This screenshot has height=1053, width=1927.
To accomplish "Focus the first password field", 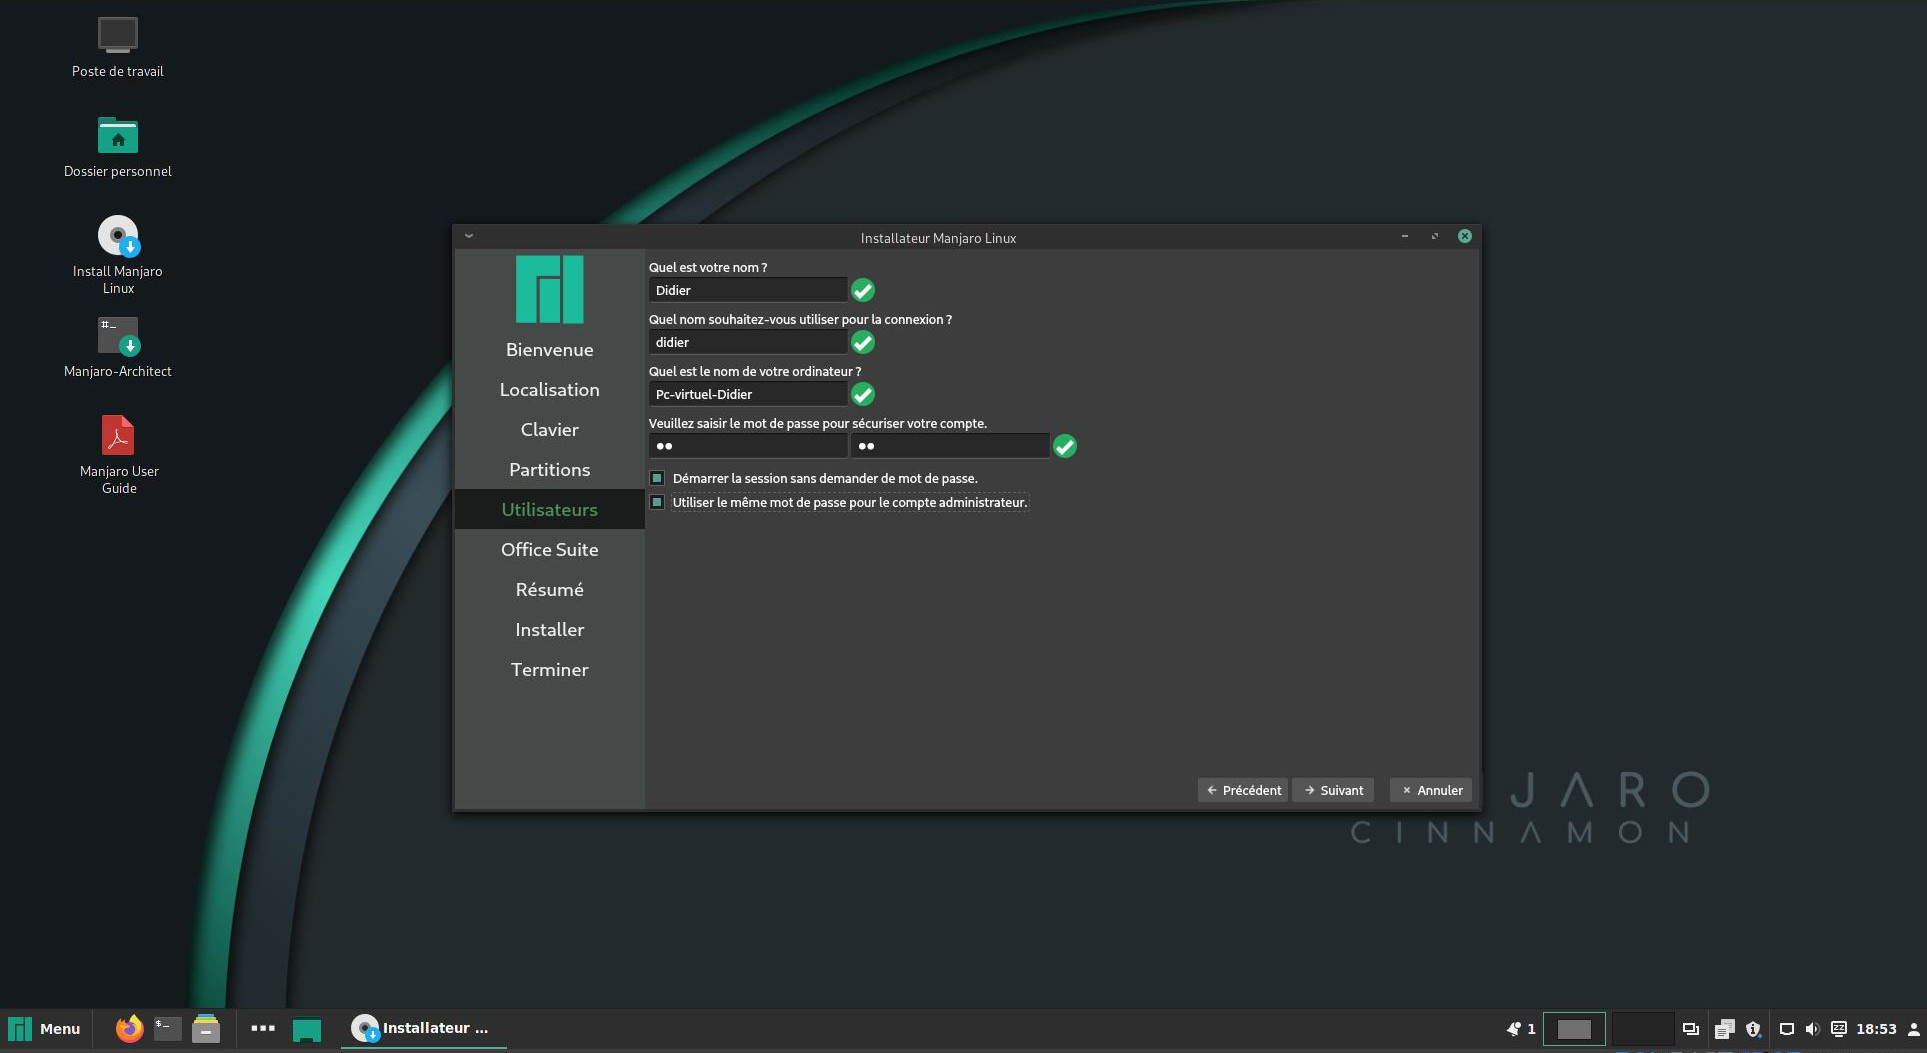I will coord(748,446).
